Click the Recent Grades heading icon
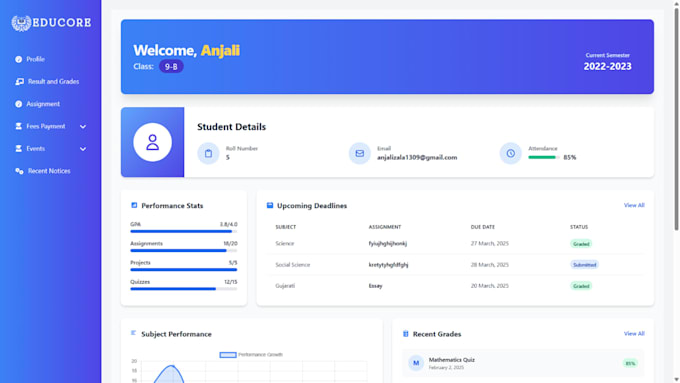 tap(405, 334)
